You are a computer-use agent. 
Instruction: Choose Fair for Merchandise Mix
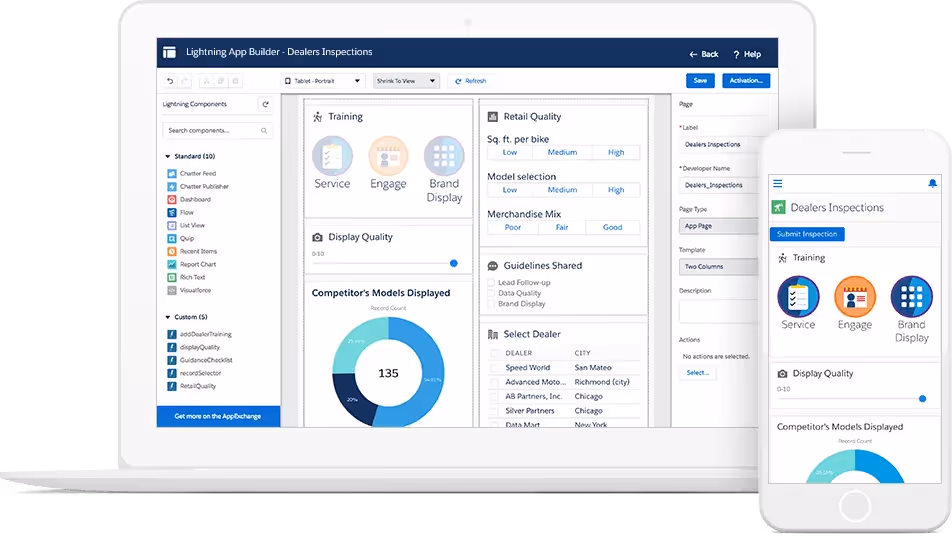coord(562,227)
